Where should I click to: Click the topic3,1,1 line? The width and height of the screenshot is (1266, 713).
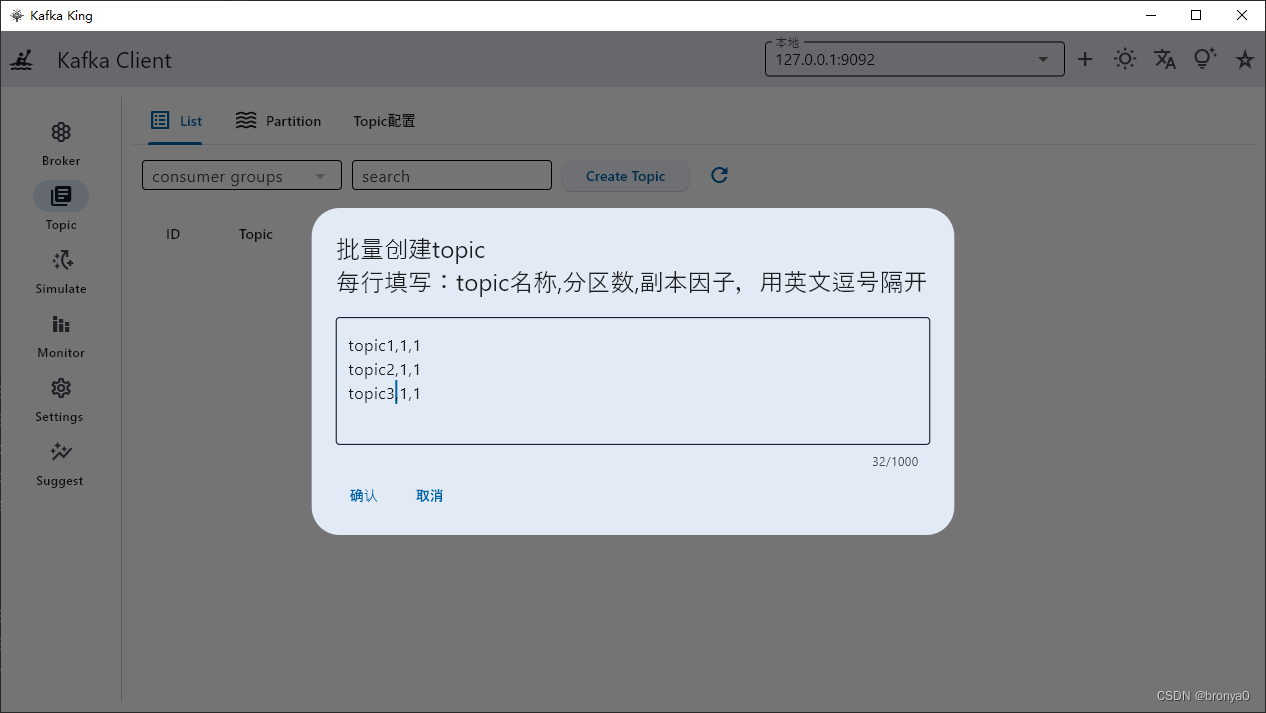tap(385, 394)
